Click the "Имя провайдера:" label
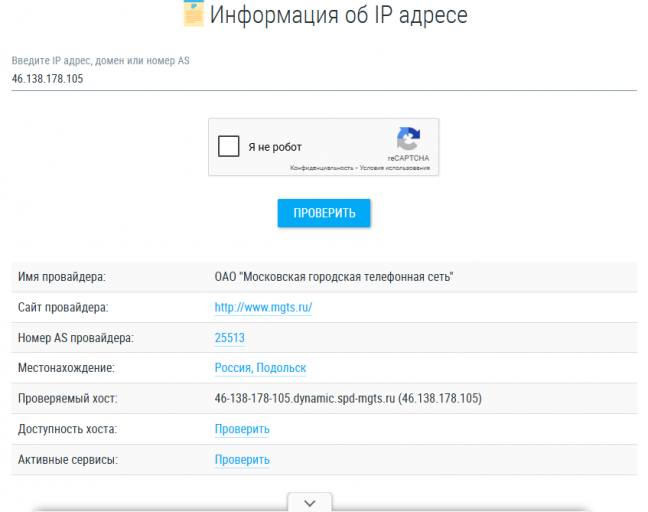648x512 pixels. point(62,277)
